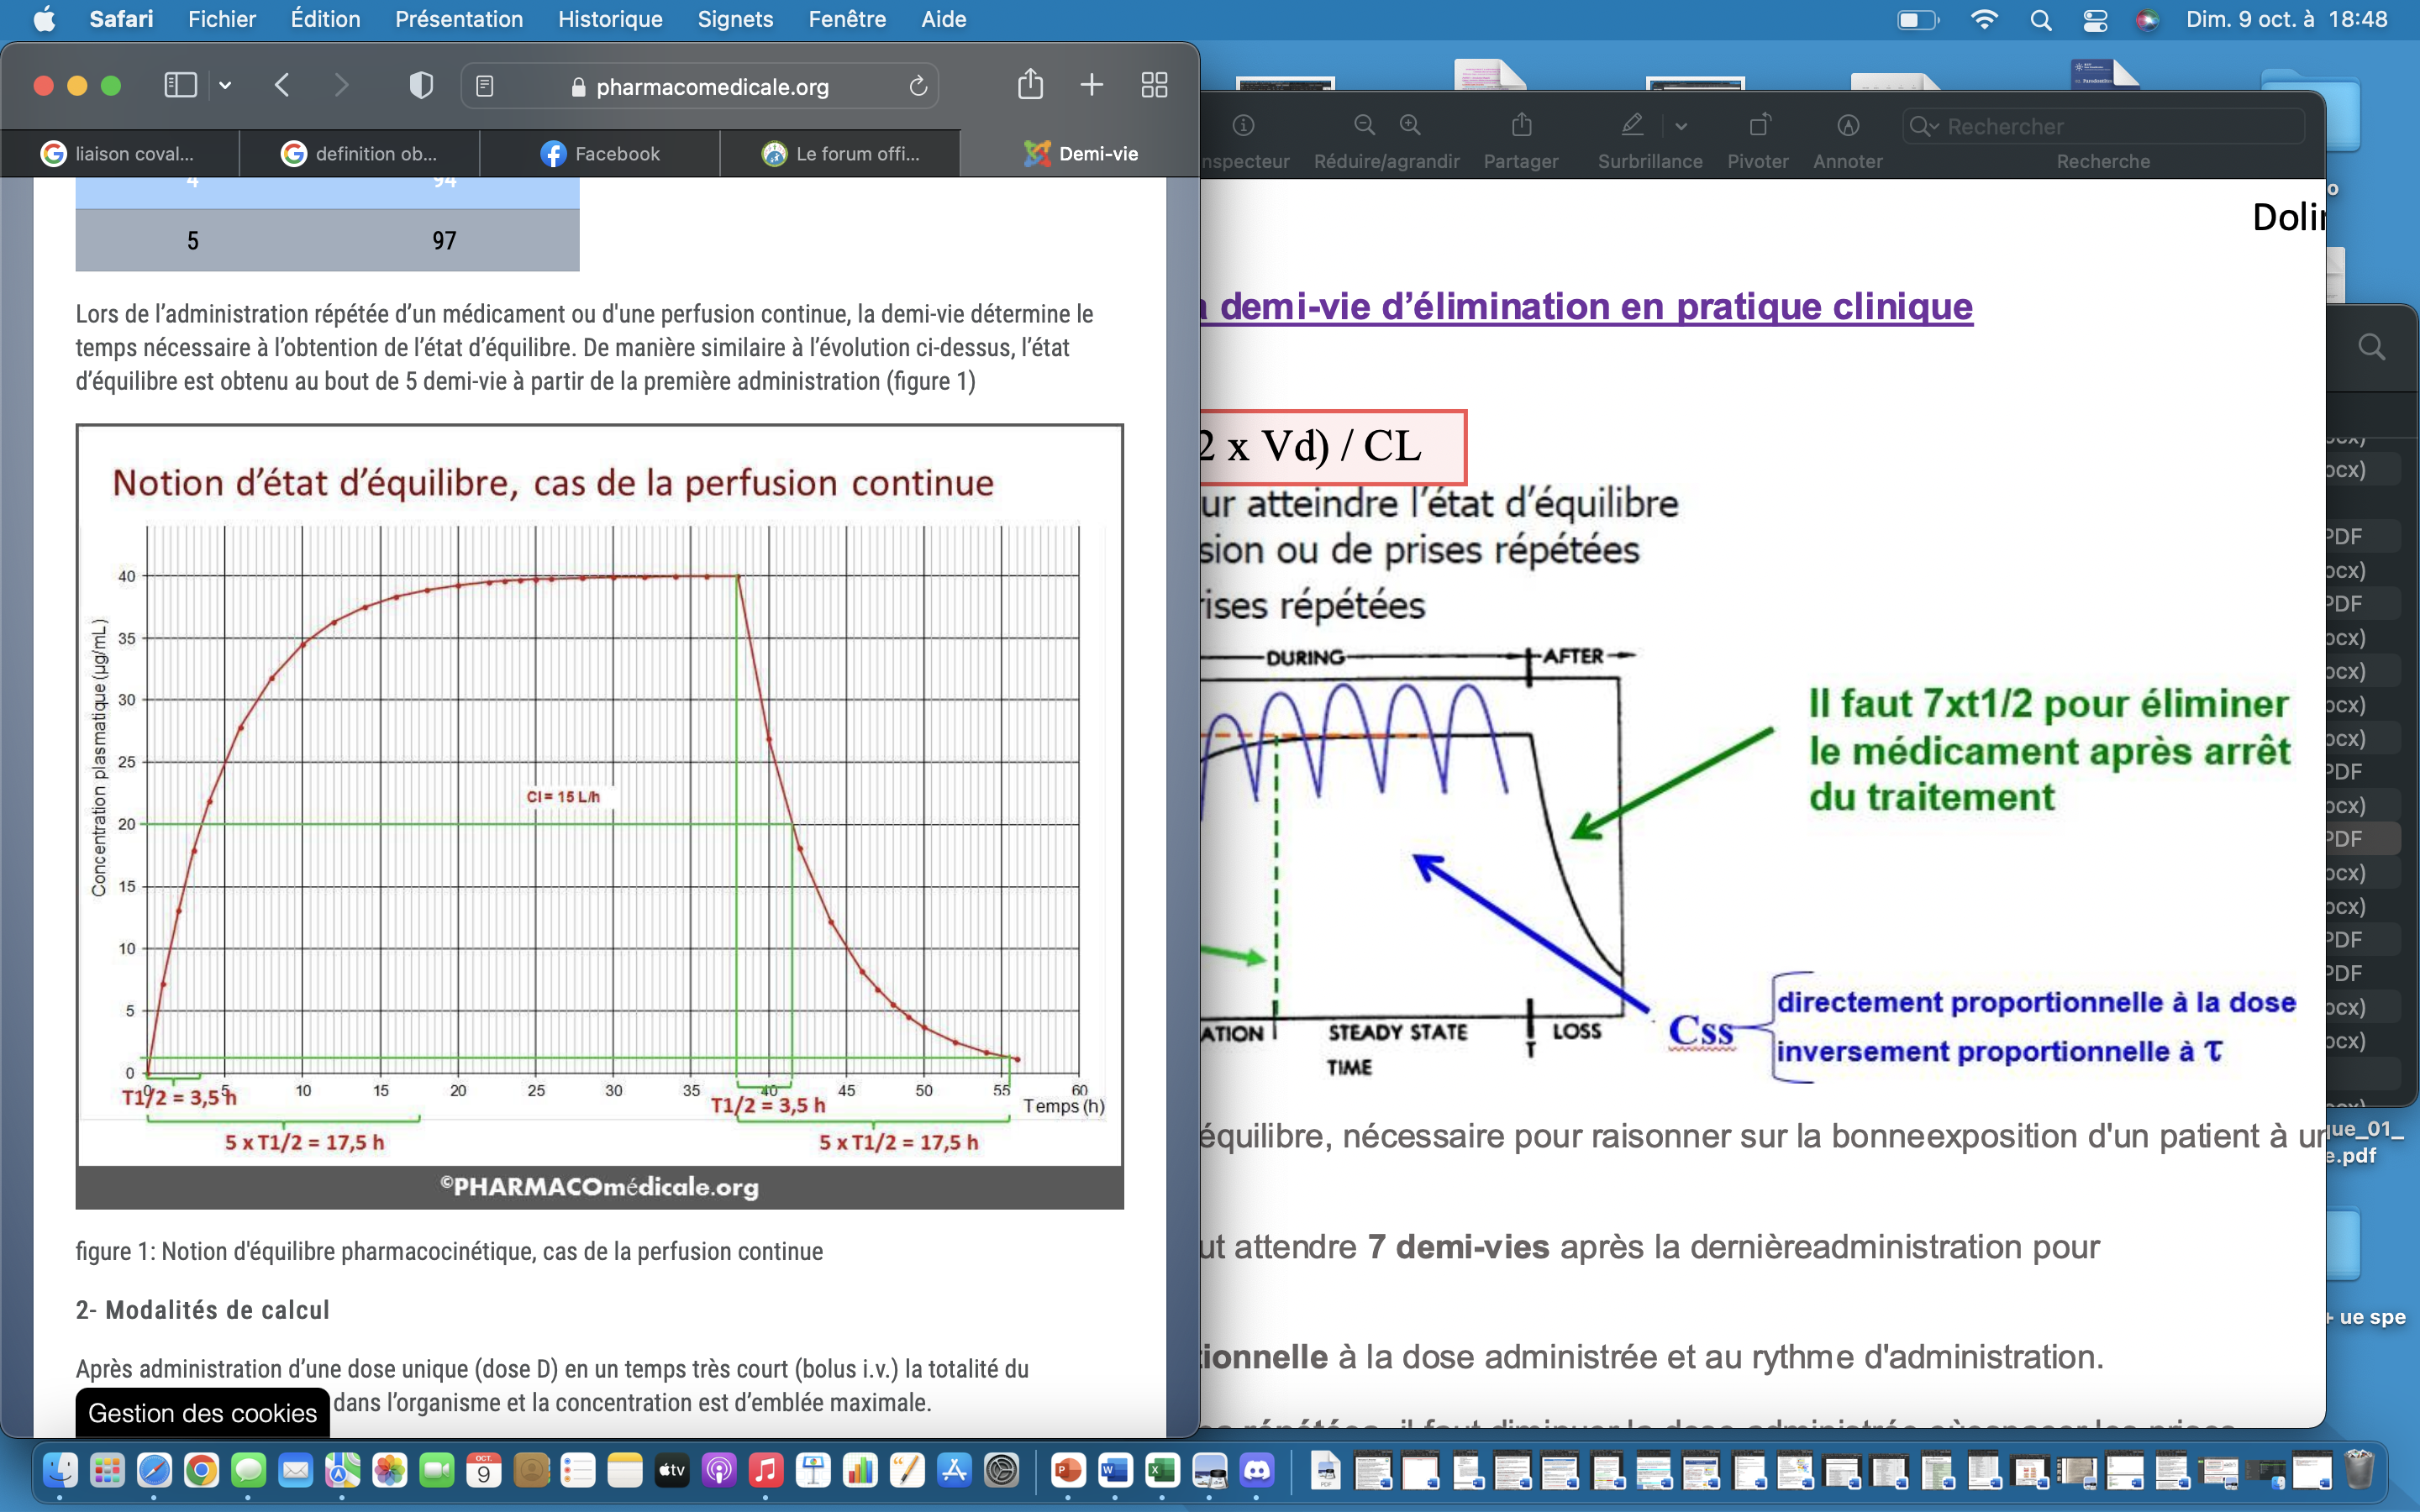Image resolution: width=2420 pixels, height=1512 pixels.
Task: Click the Gestion des cookies button
Action: click(x=202, y=1412)
